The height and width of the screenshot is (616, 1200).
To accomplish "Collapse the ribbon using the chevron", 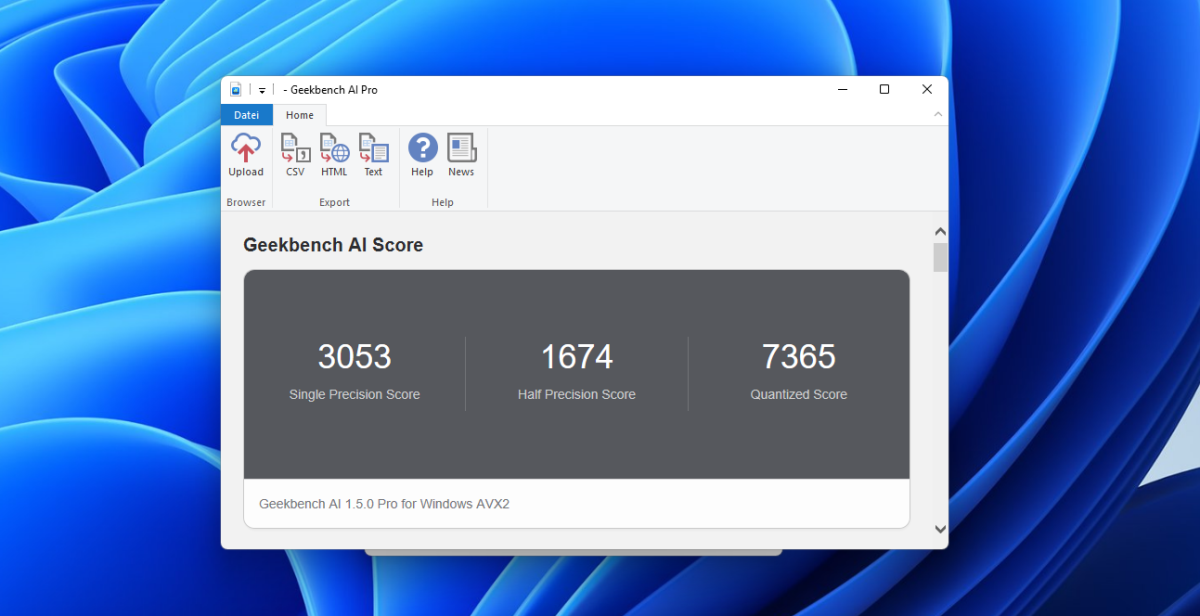I will pos(937,114).
